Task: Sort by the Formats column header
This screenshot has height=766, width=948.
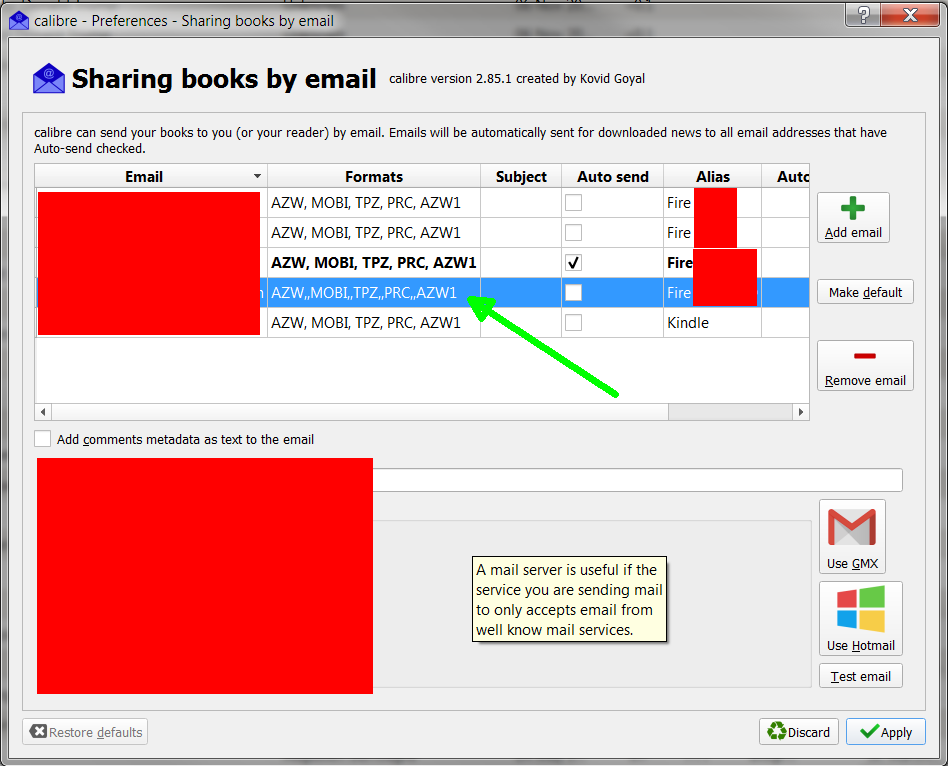Action: (374, 176)
